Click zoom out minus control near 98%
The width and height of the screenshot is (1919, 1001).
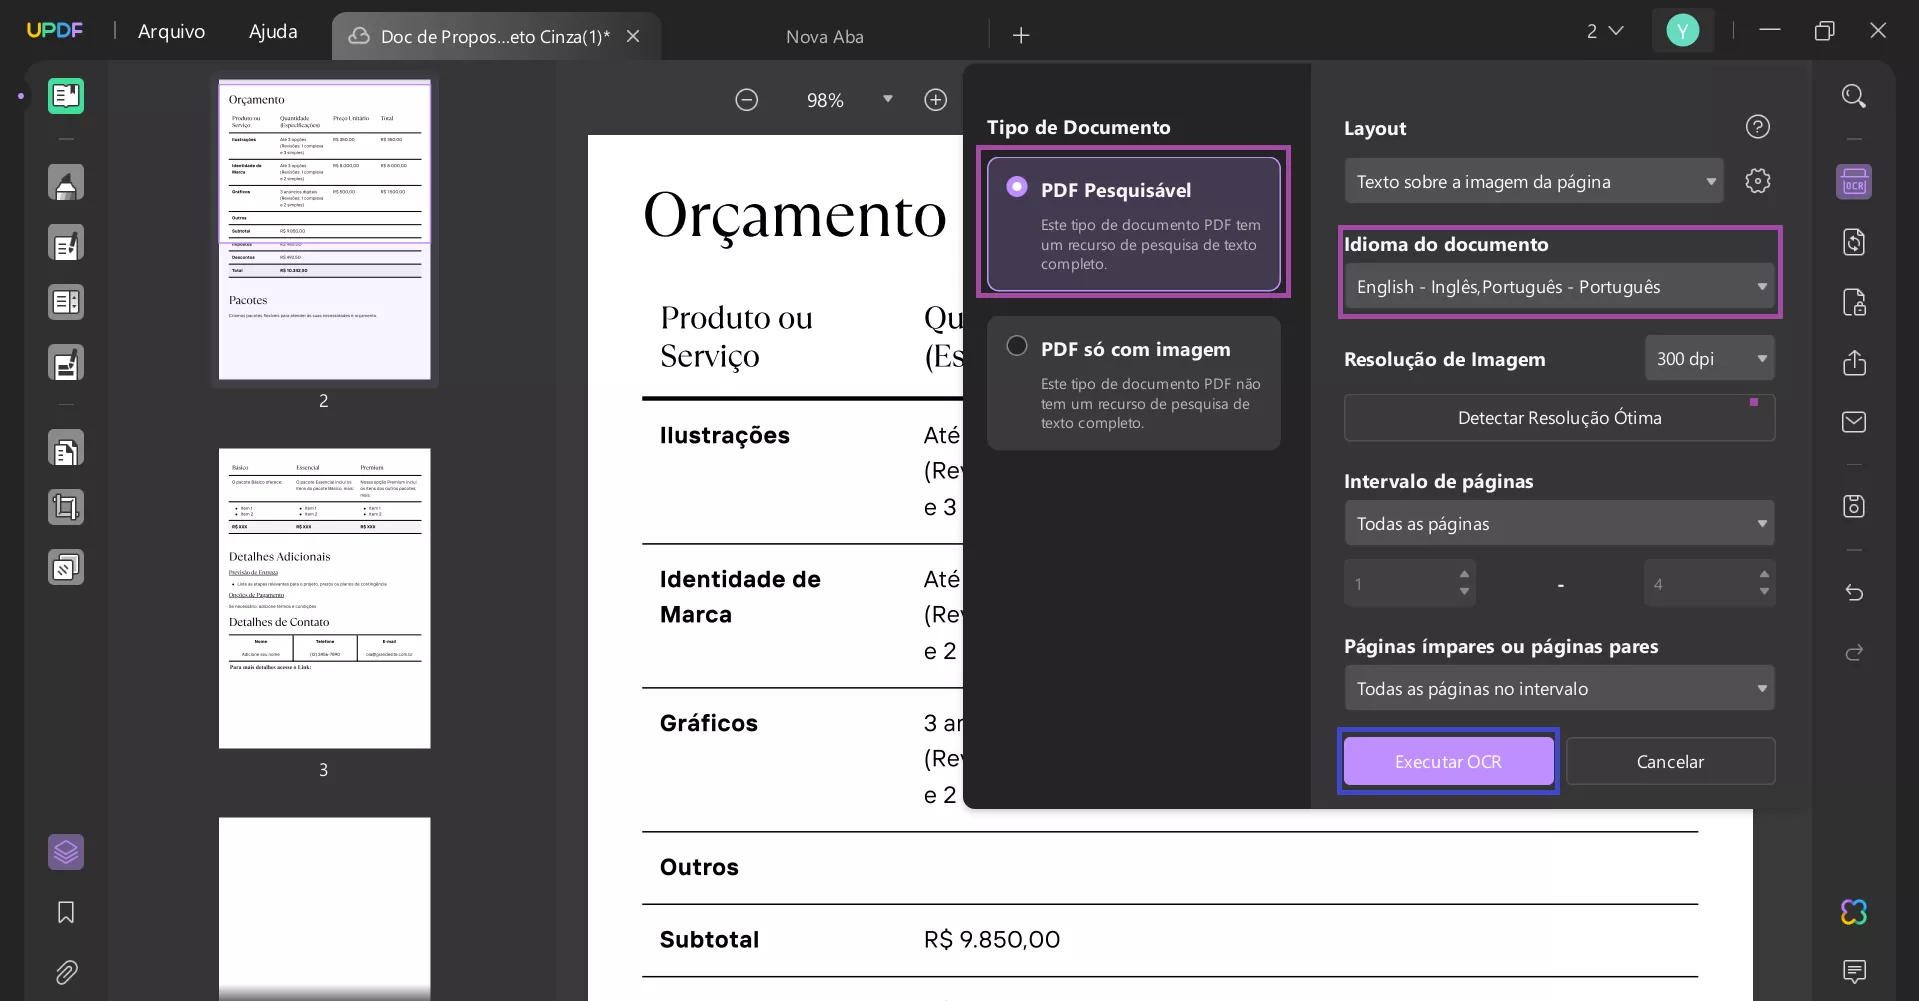click(x=746, y=99)
